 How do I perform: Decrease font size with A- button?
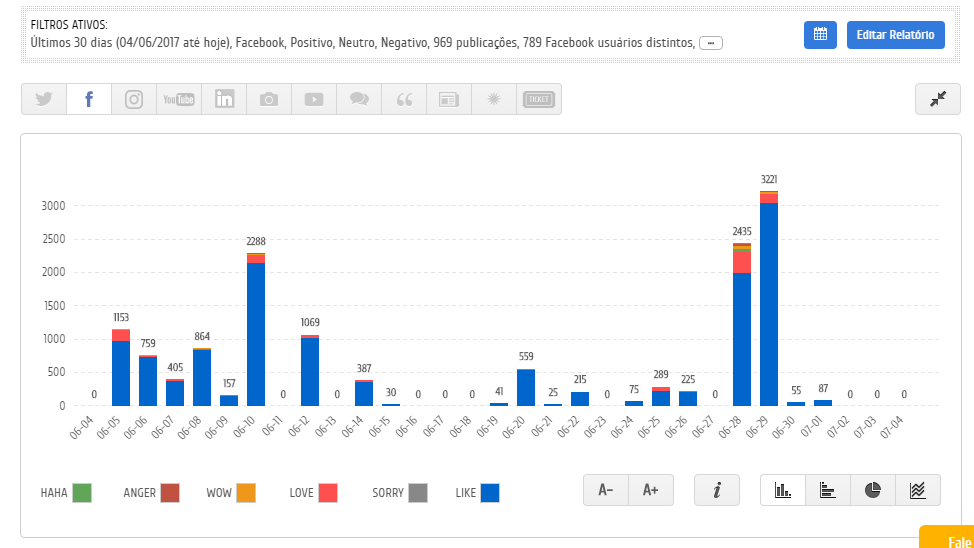click(x=606, y=490)
